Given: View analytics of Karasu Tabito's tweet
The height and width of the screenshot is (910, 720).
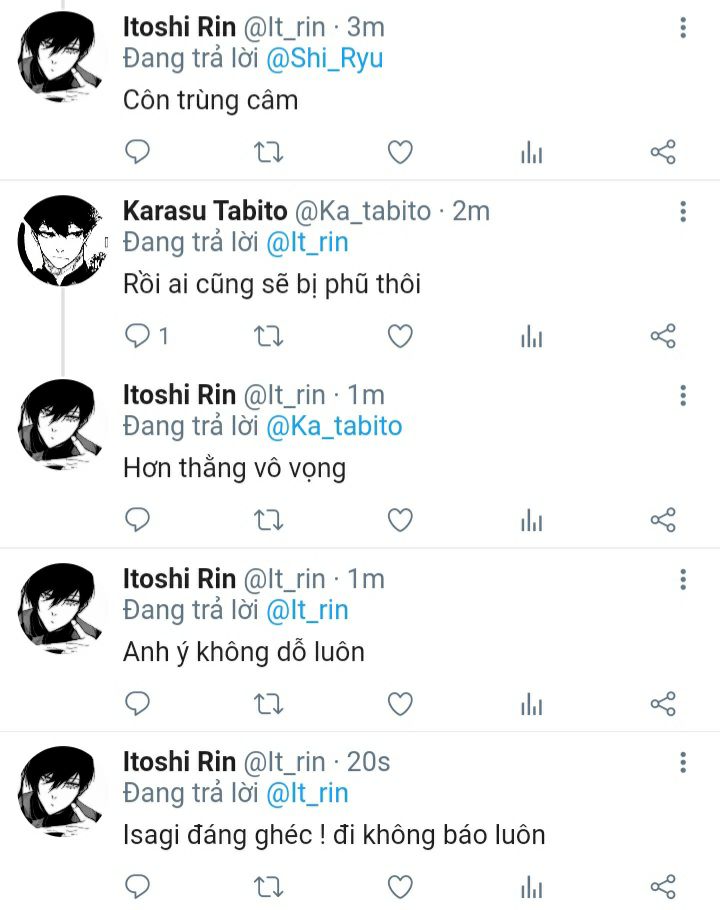Looking at the screenshot, I should tap(531, 336).
